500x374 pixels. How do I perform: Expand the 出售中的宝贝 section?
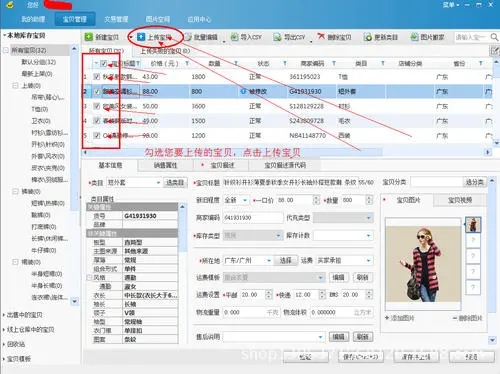click(4, 315)
